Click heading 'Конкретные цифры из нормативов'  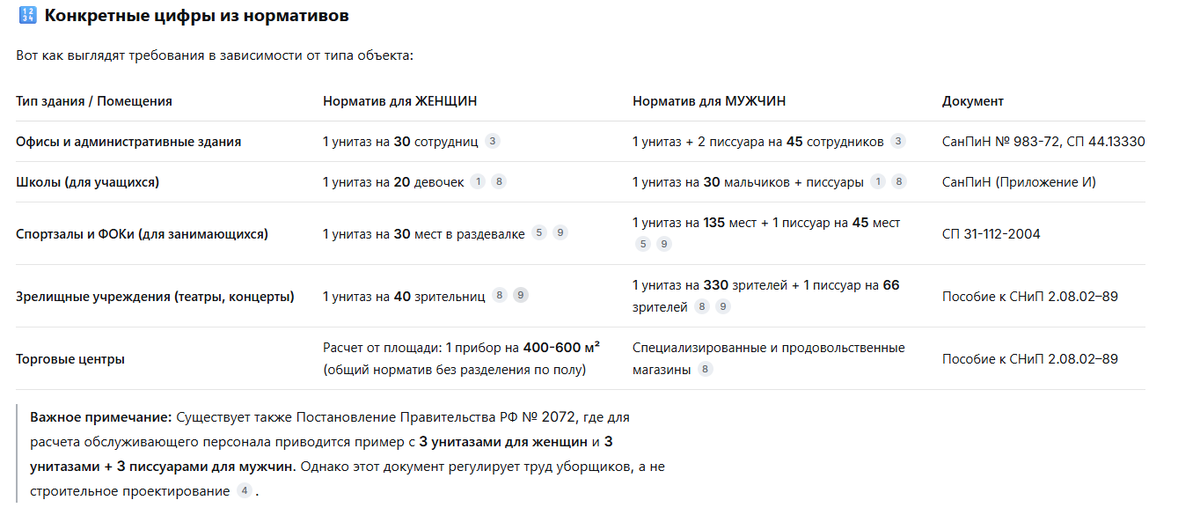[x=197, y=17]
